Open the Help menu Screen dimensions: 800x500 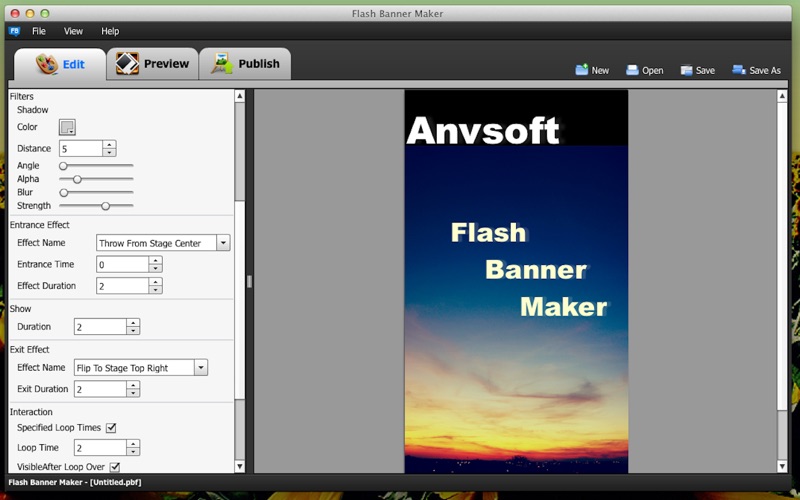tap(110, 31)
